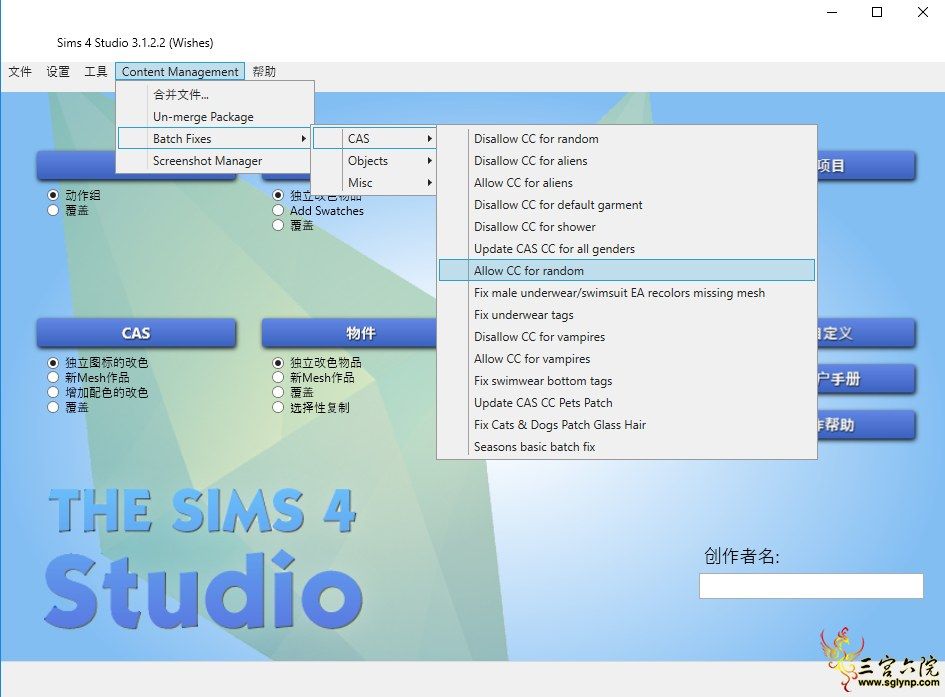Select Fix underwear tags
This screenshot has width=945, height=697.
point(627,314)
